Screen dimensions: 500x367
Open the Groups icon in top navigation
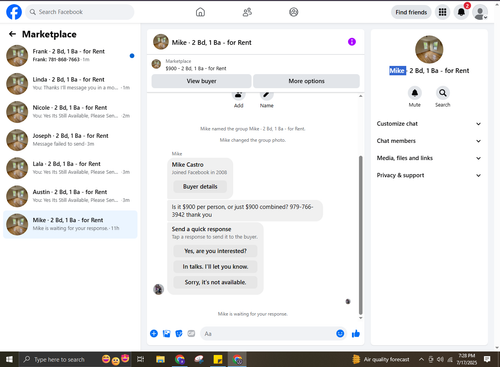click(x=294, y=12)
